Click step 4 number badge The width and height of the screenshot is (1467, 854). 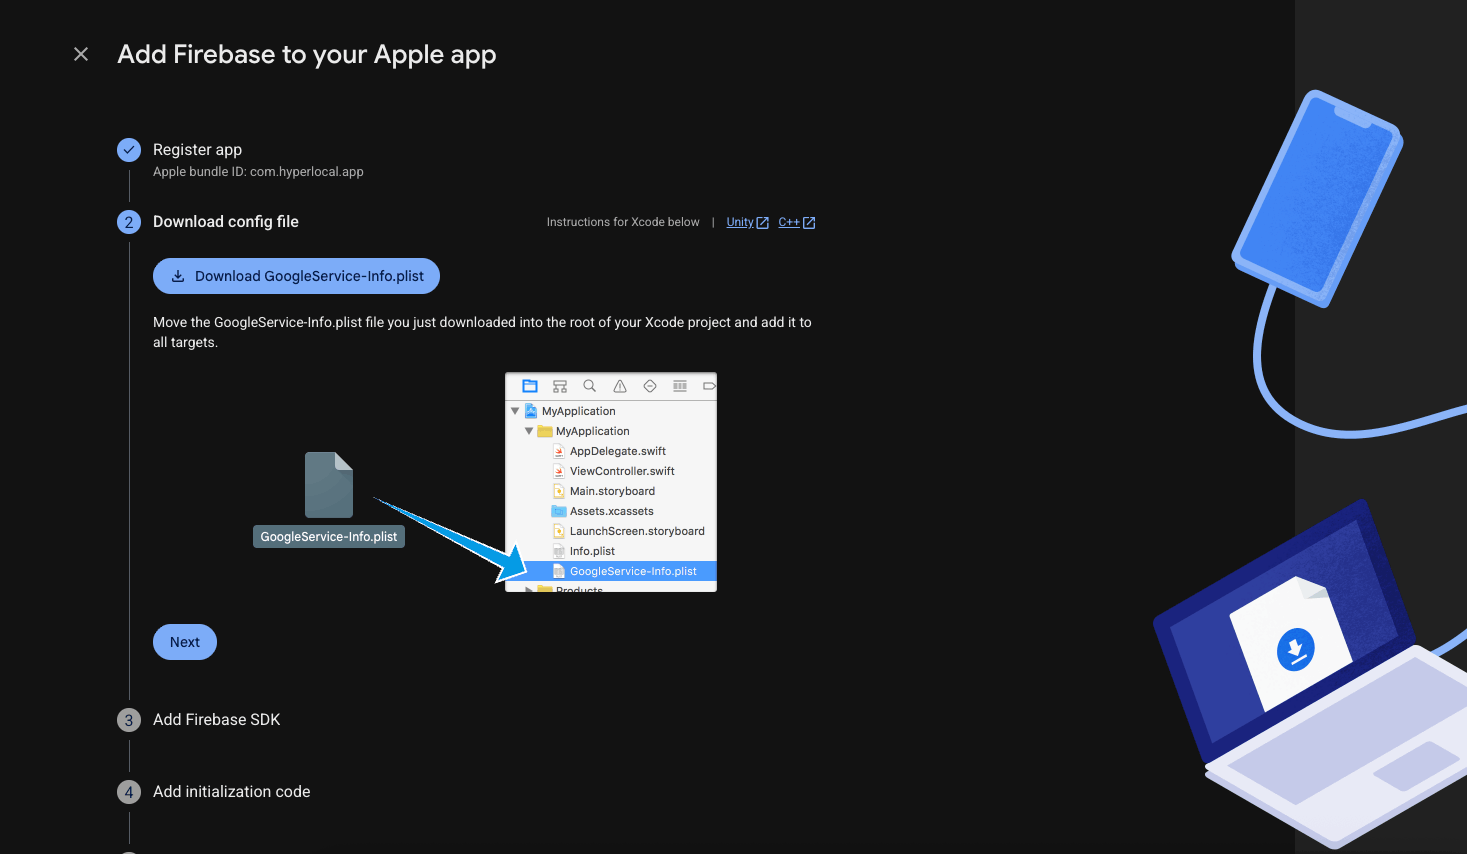129,792
